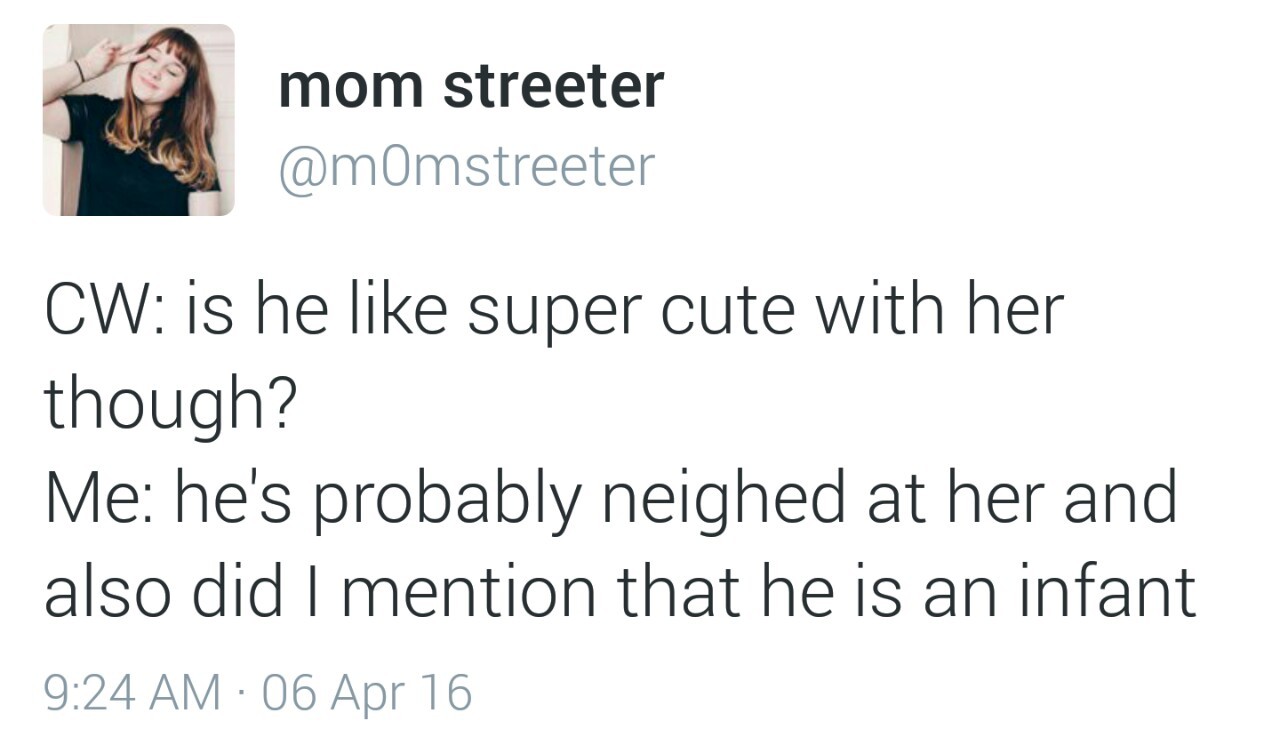The height and width of the screenshot is (745, 1280).
Task: Click the first tweet line starting with CW
Action: (553, 310)
